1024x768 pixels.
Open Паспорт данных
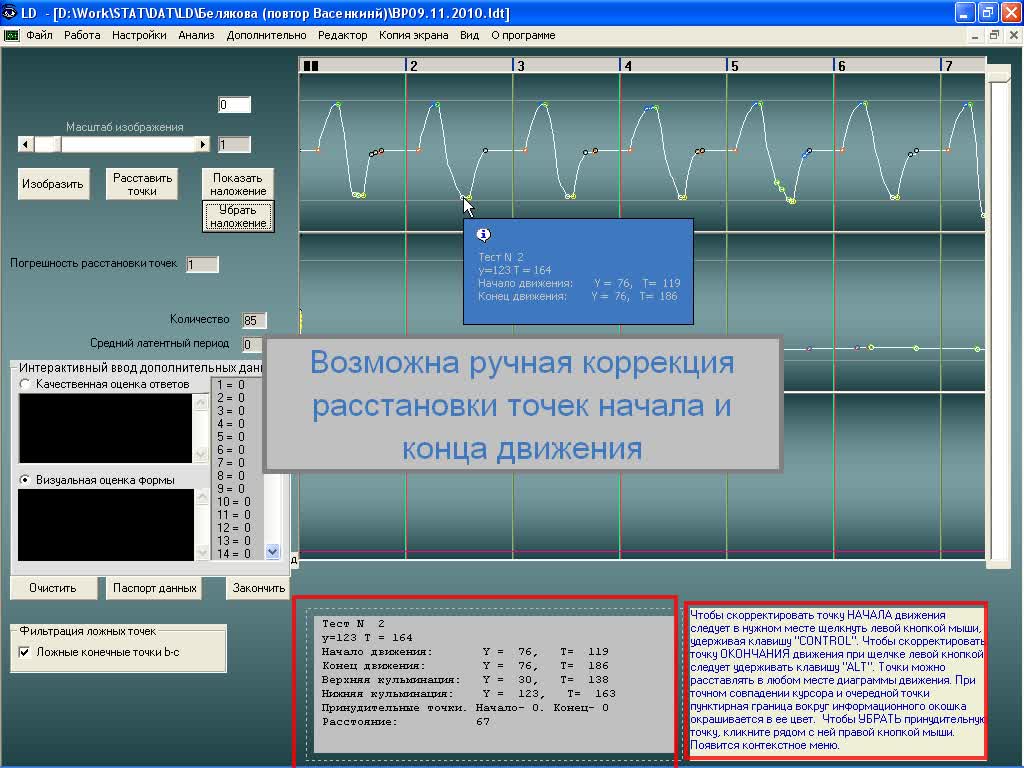pos(154,588)
